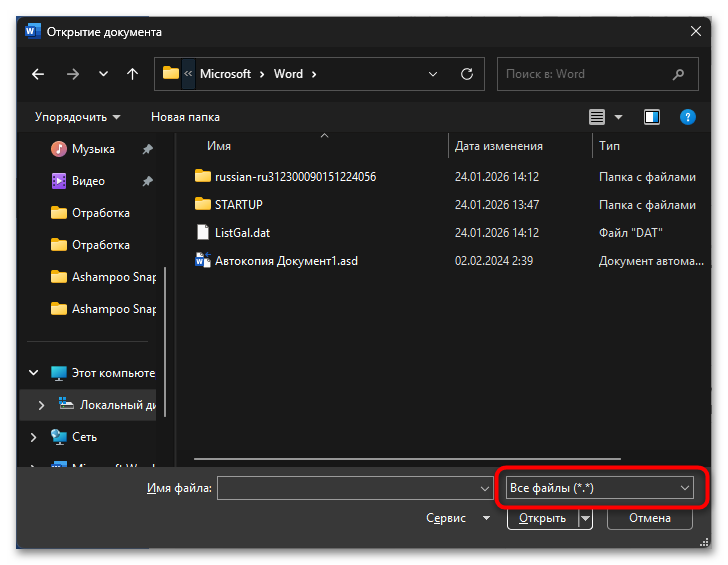Sort by Дата изменения column header
The width and height of the screenshot is (728, 565).
(499, 146)
